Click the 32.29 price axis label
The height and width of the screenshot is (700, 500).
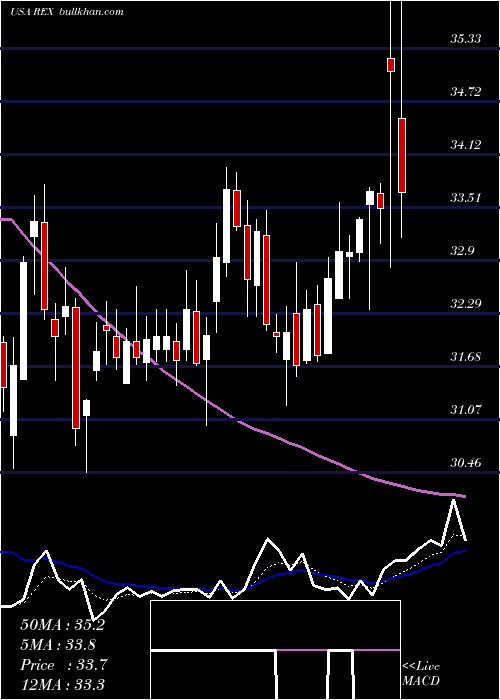(x=466, y=304)
